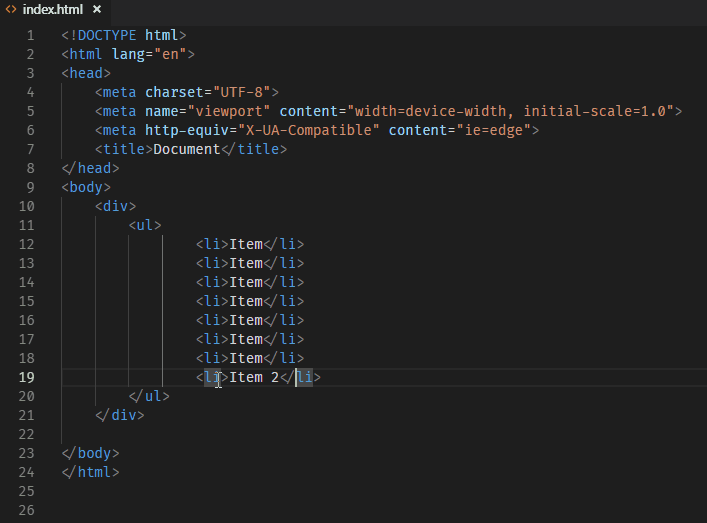Viewport: 707px width, 523px height.
Task: Click the opening div tag on line 10
Action: [115, 206]
